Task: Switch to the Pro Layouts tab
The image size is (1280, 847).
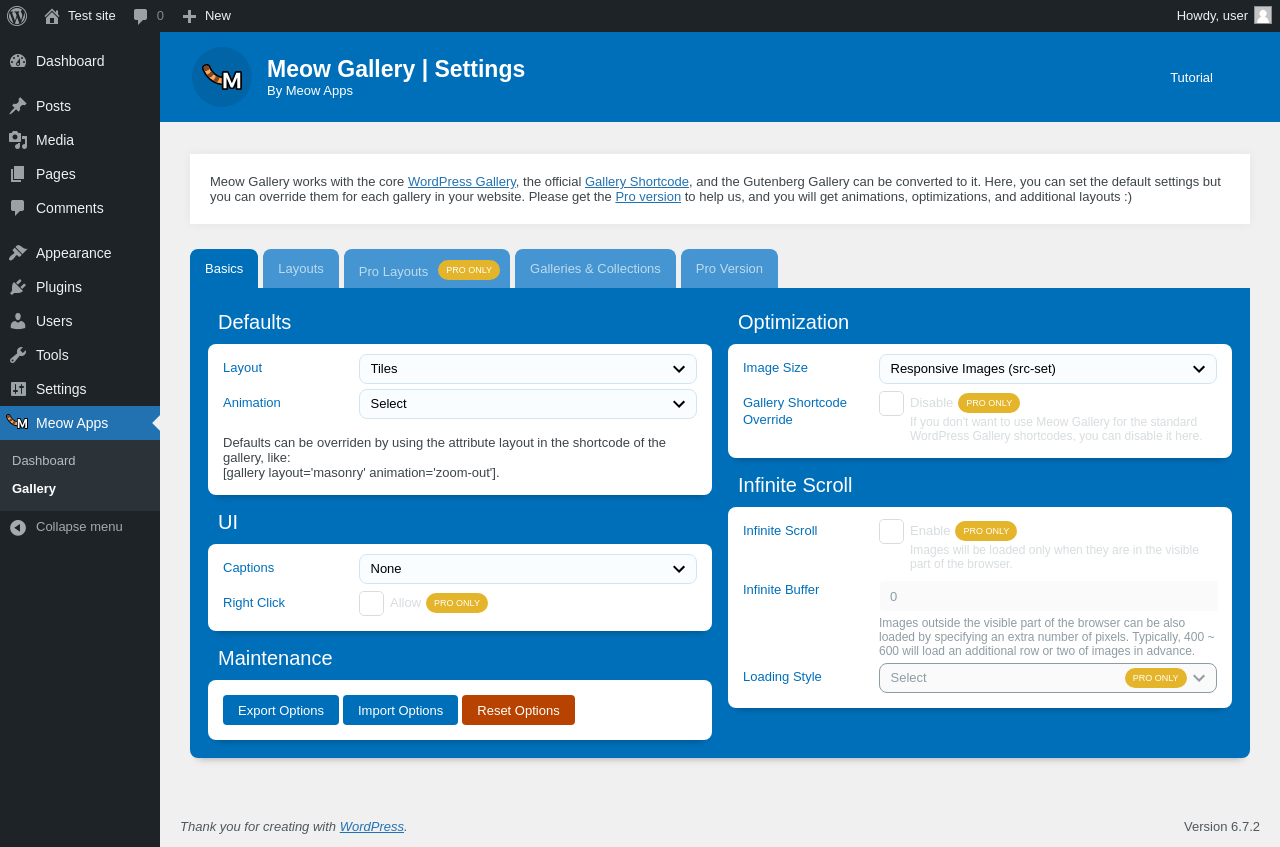Action: [x=427, y=270]
